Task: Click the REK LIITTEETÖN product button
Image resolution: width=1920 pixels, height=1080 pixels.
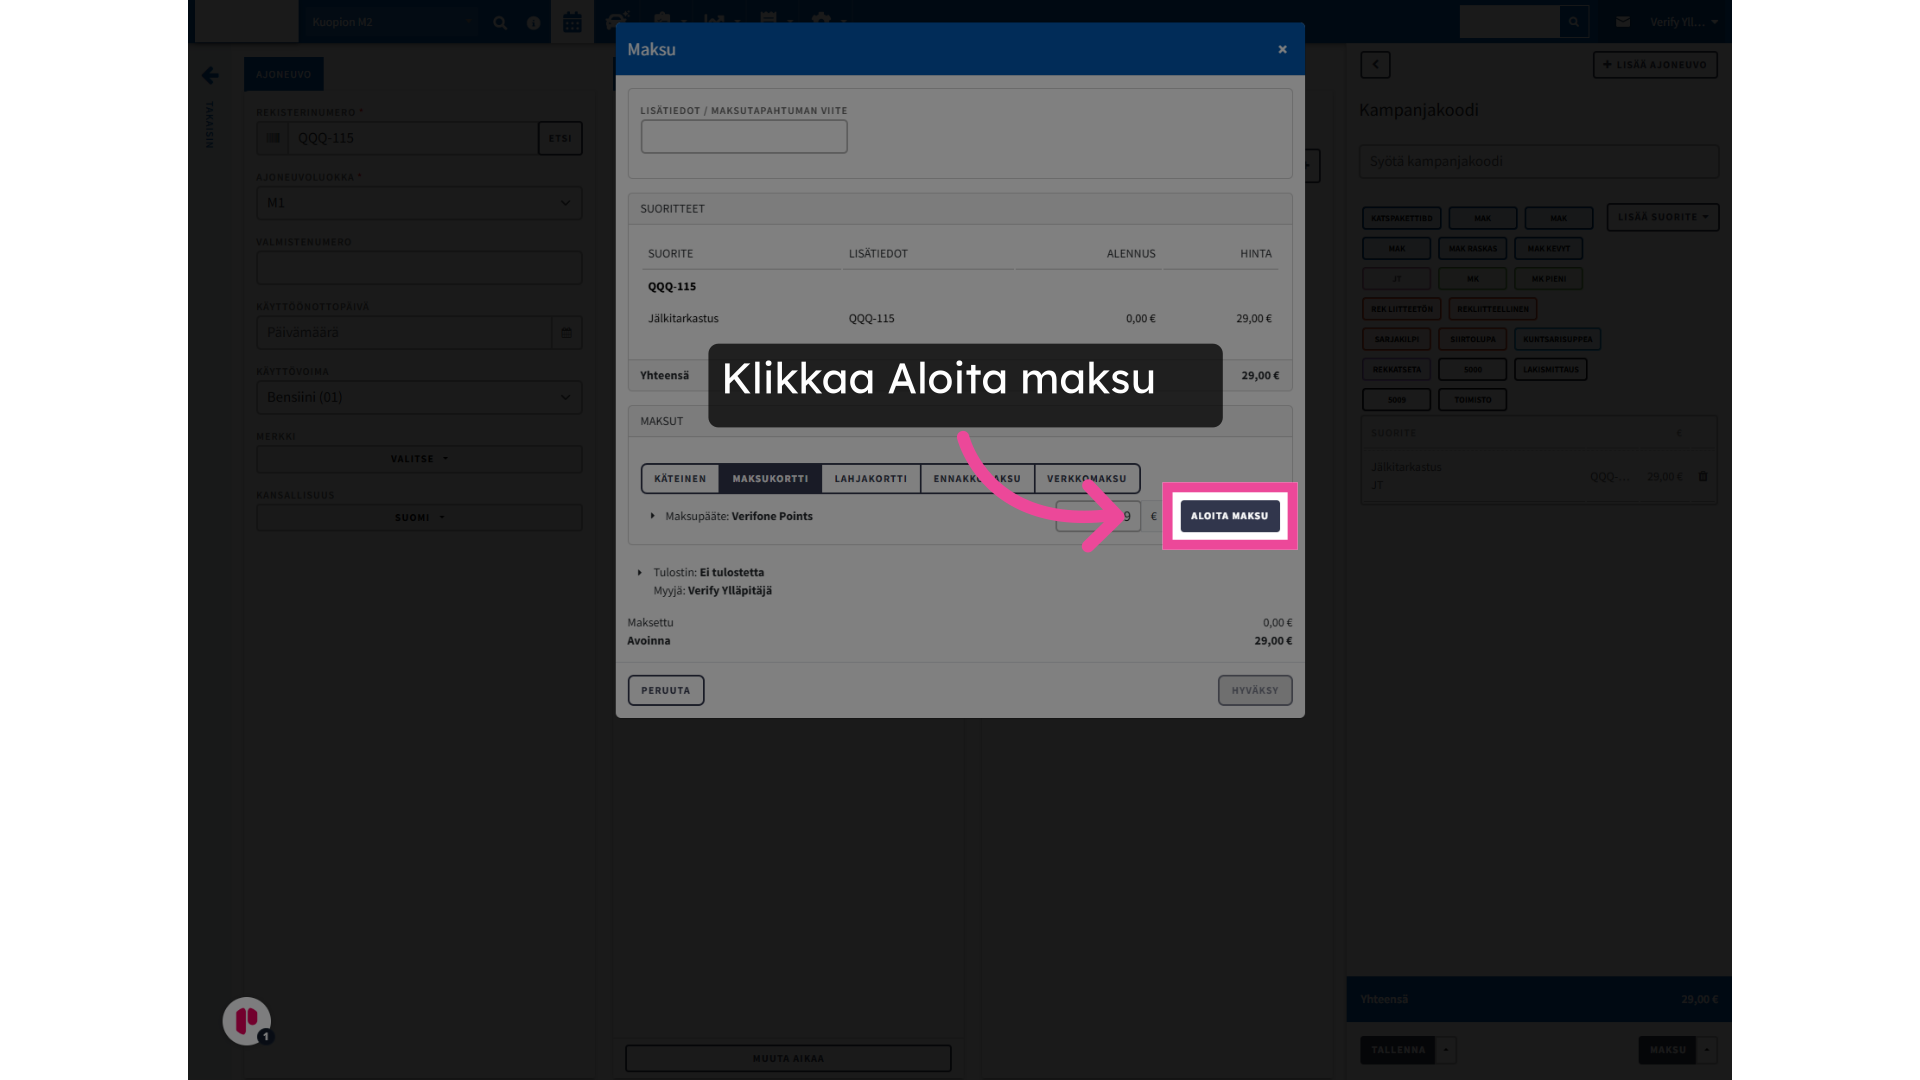Action: point(1401,309)
